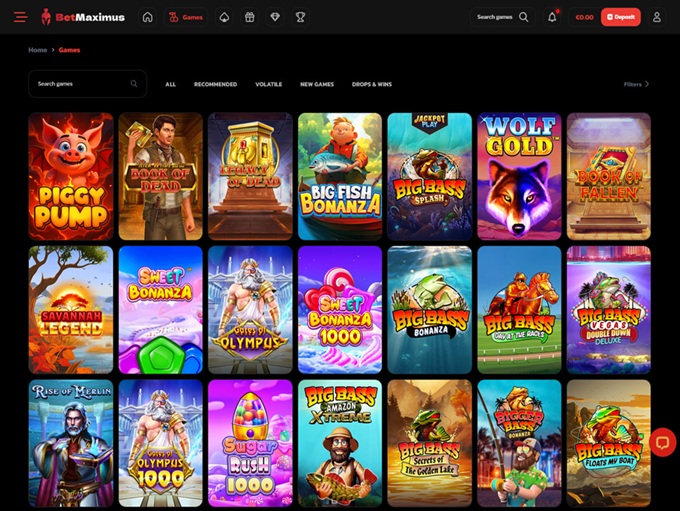Focus the Search games field below breadcrumb
The image size is (680, 511).
(x=82, y=84)
